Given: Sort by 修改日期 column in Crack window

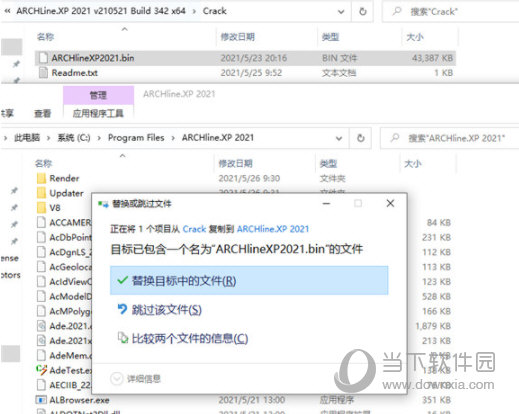Looking at the screenshot, I should point(237,37).
